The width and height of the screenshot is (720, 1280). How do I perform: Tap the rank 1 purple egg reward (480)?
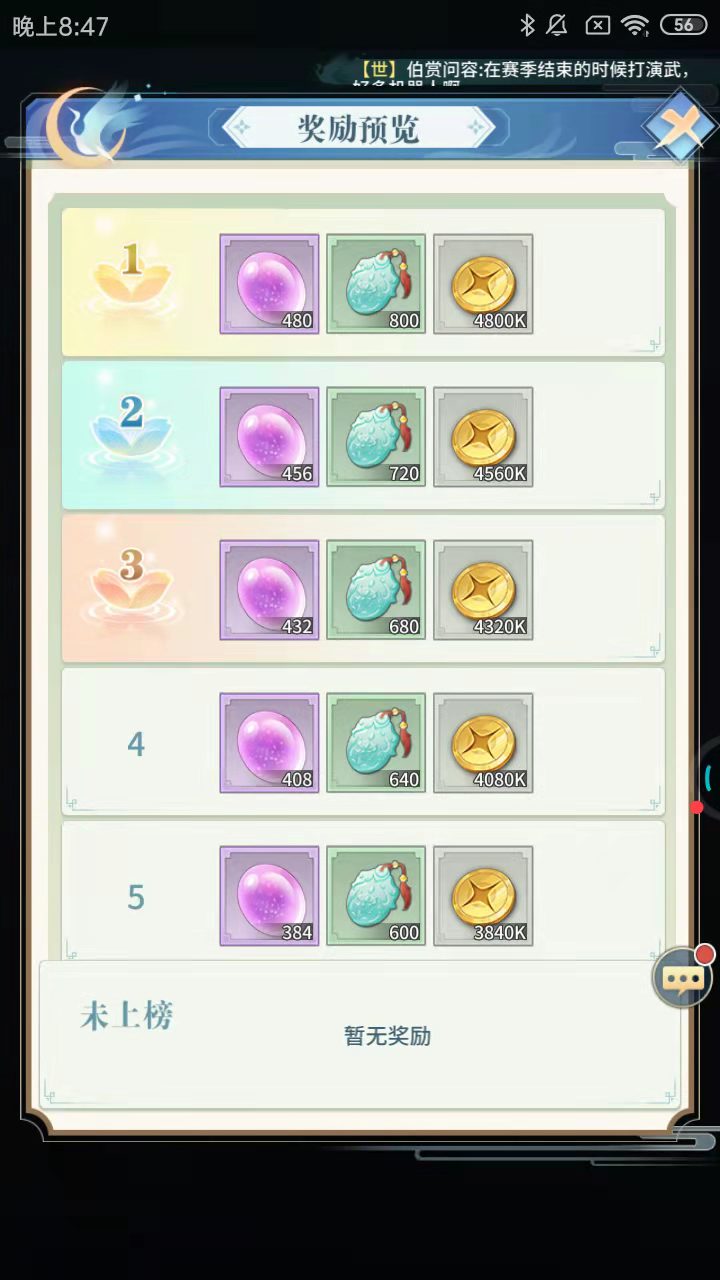click(269, 284)
